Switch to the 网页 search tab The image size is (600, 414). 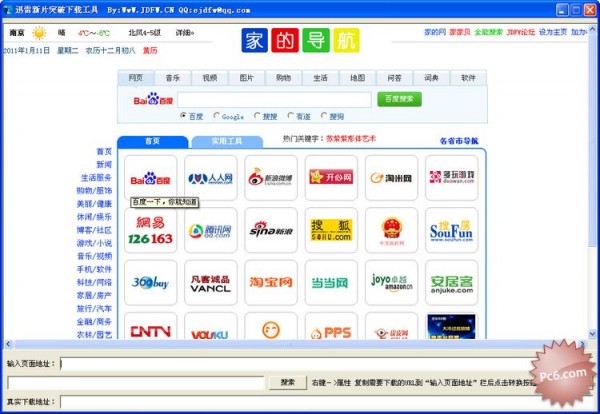tap(136, 78)
